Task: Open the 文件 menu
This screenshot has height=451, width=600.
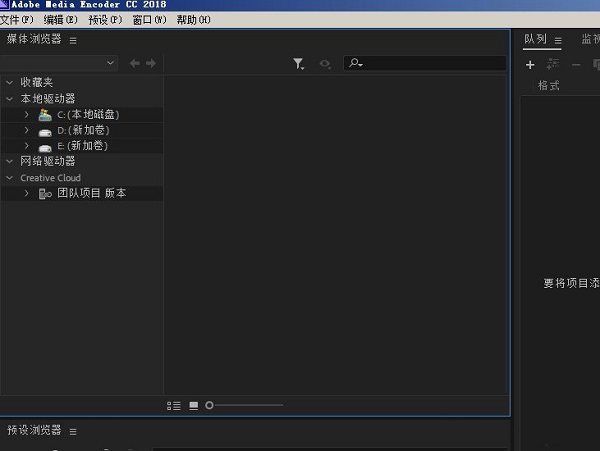Action: coord(17,19)
